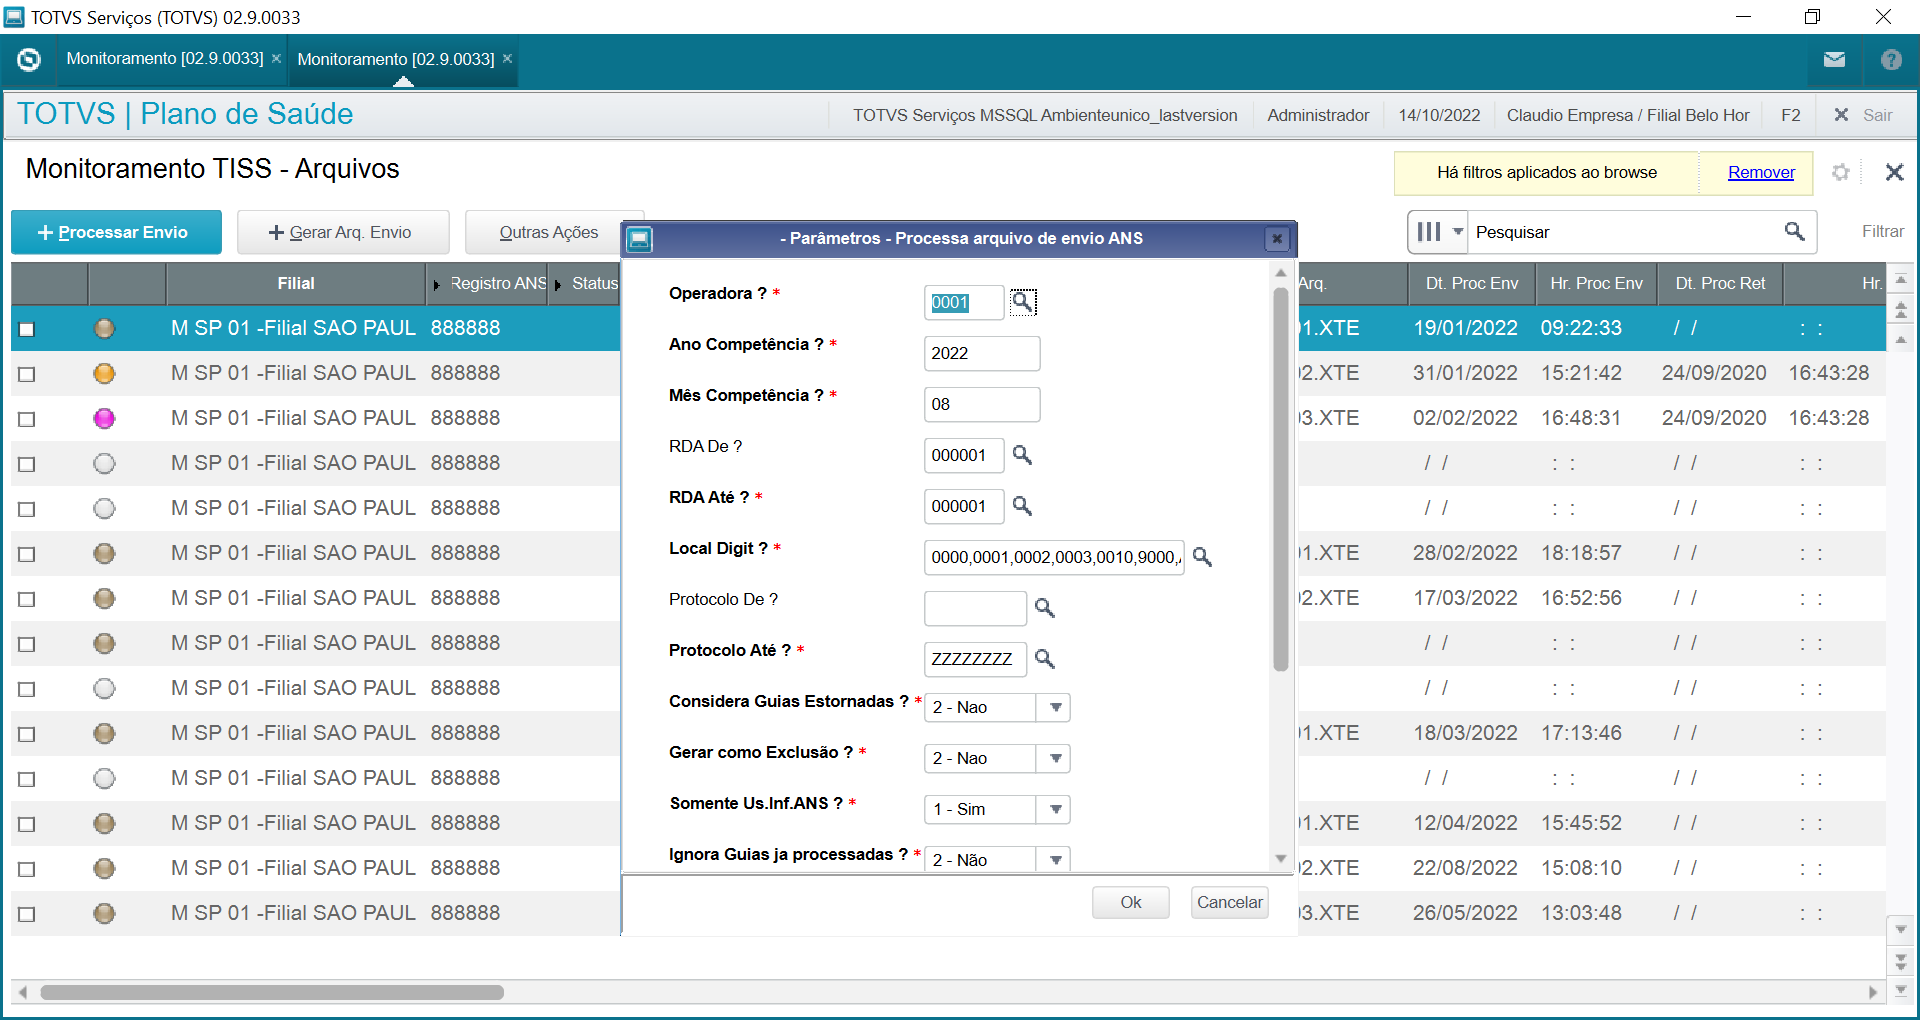Click the horizontal scrollbar left arrow
This screenshot has width=1920, height=1020.
(x=23, y=992)
